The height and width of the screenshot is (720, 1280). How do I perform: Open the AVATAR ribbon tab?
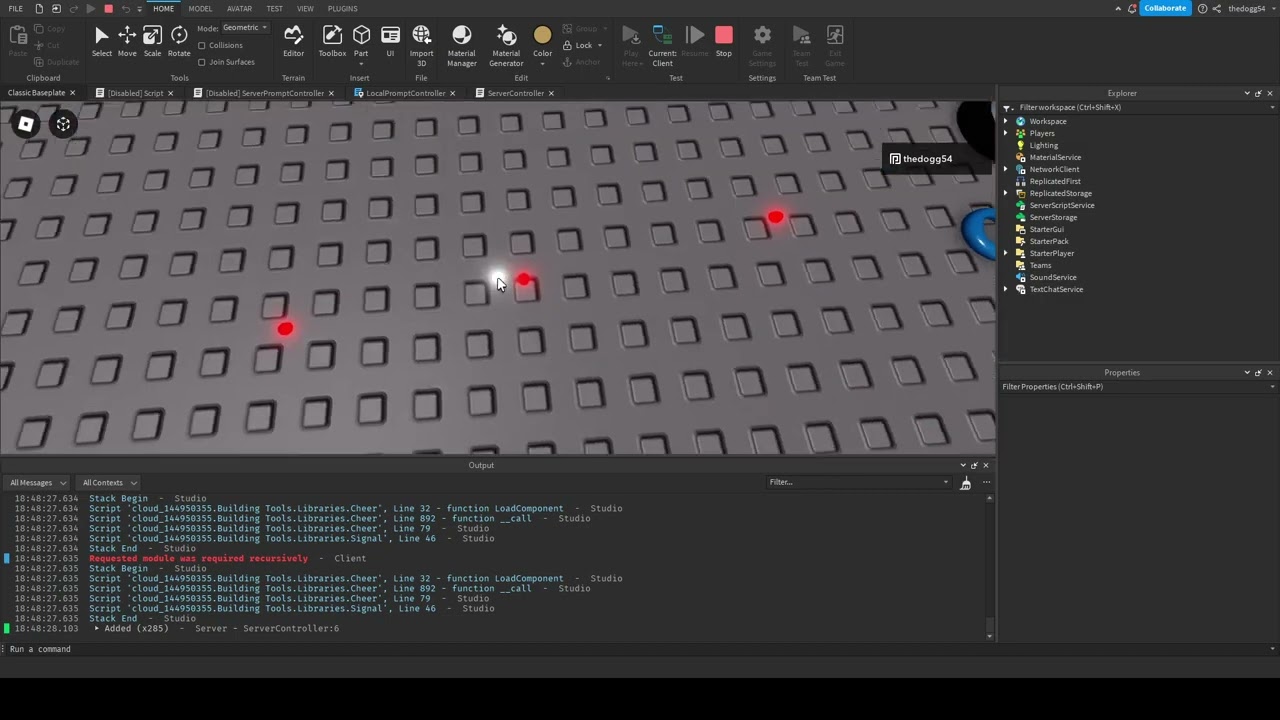[239, 9]
